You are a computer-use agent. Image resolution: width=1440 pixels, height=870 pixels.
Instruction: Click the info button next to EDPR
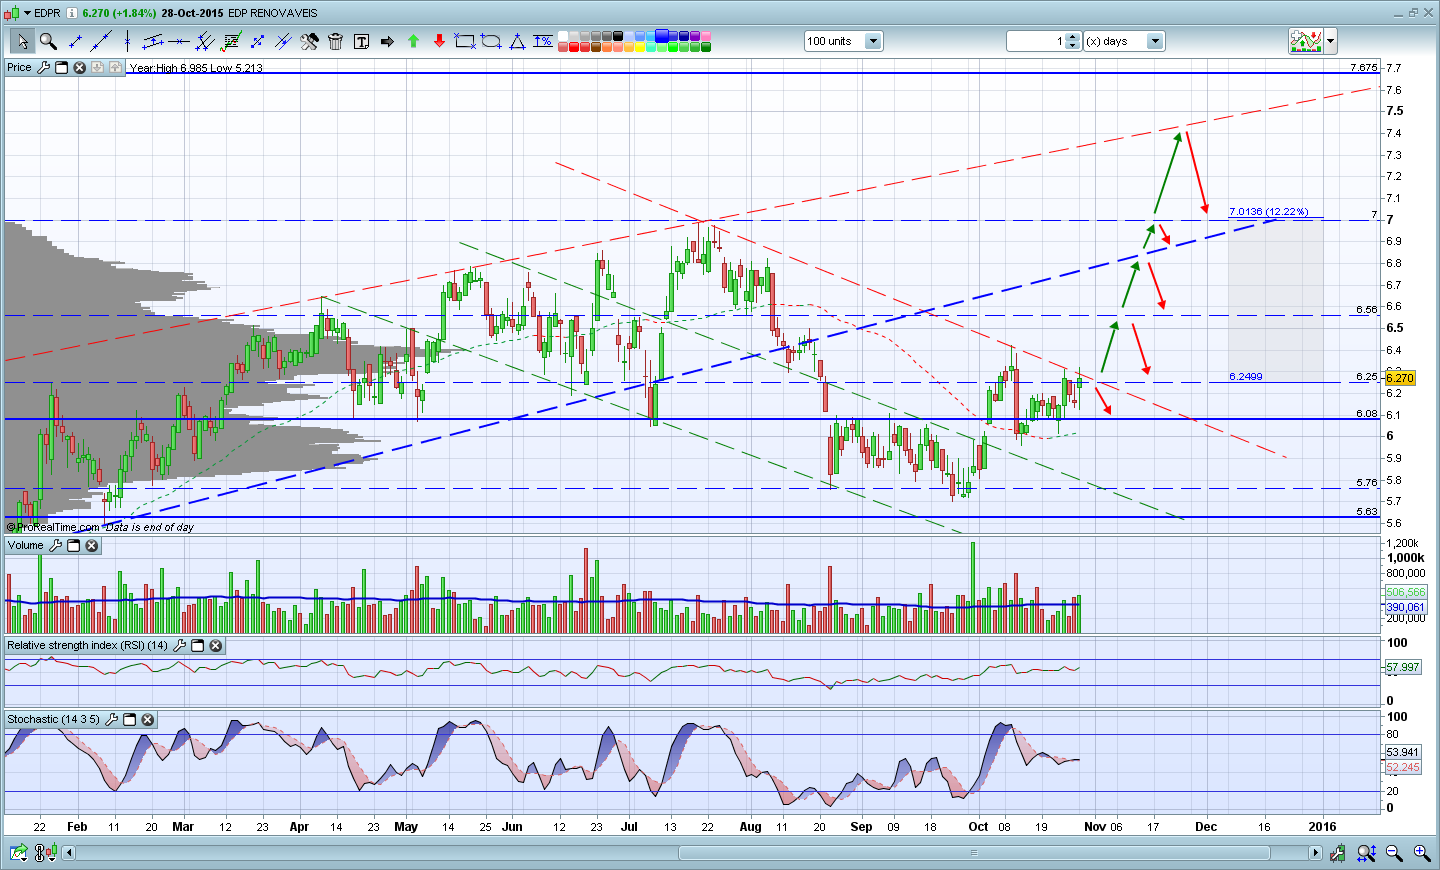(x=72, y=13)
